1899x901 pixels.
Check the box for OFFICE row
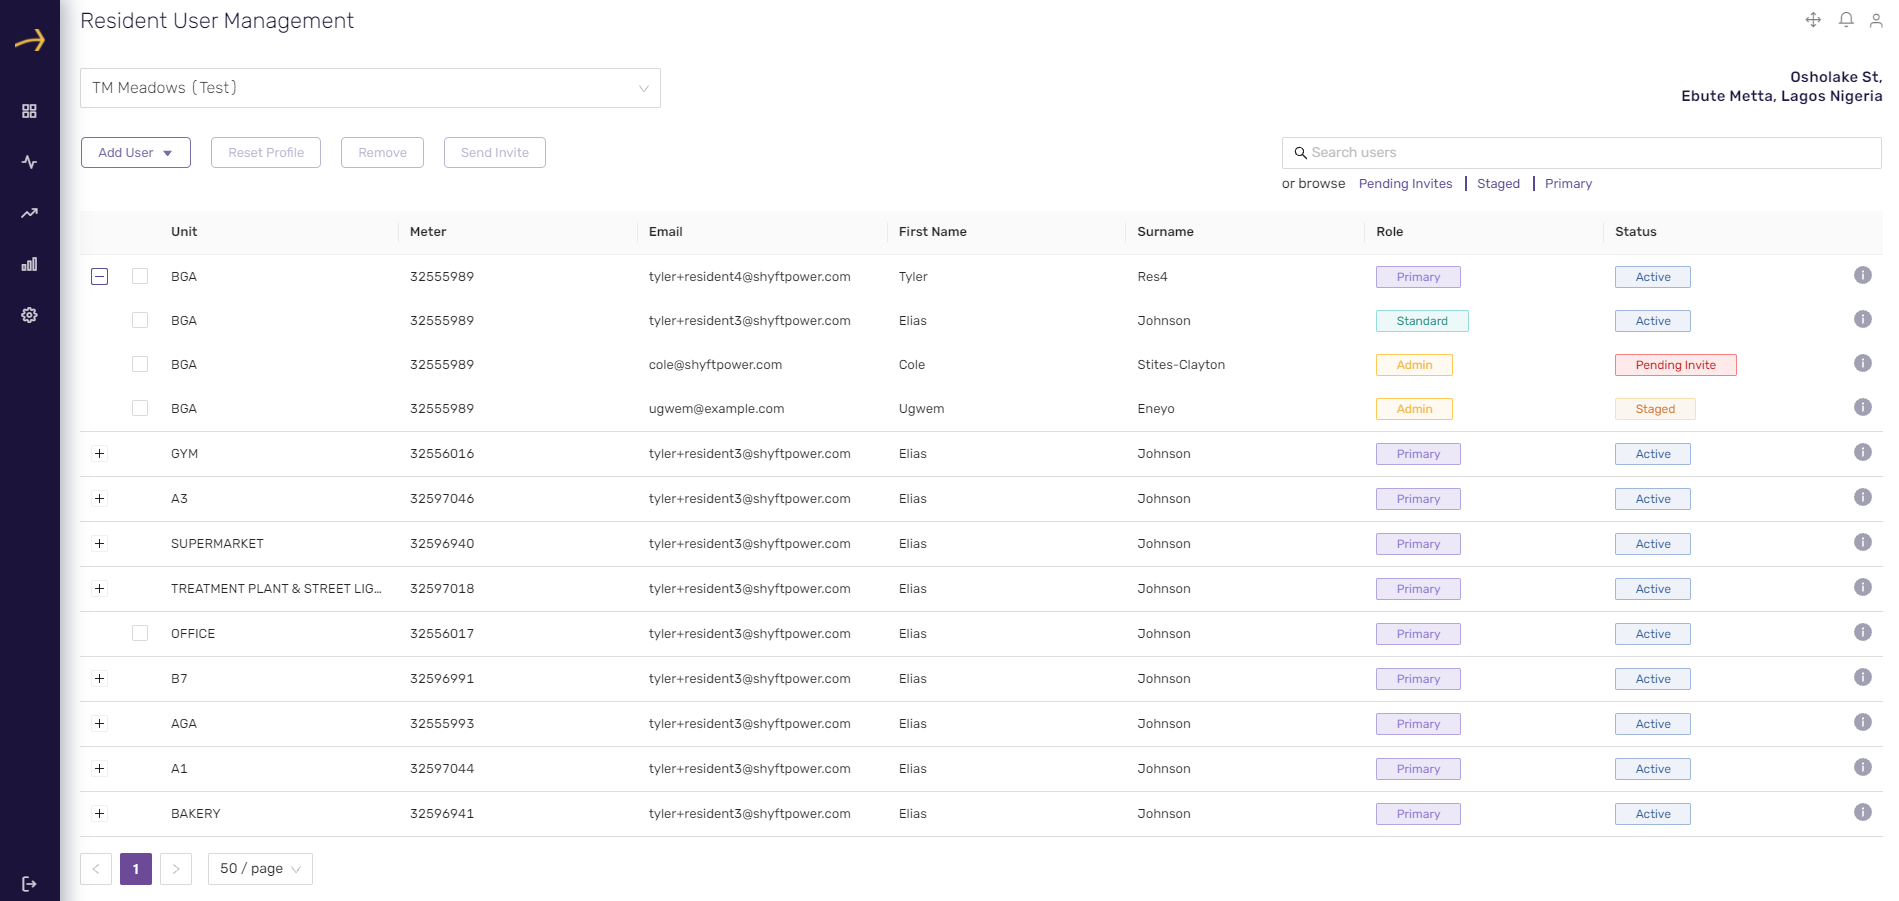tap(140, 633)
